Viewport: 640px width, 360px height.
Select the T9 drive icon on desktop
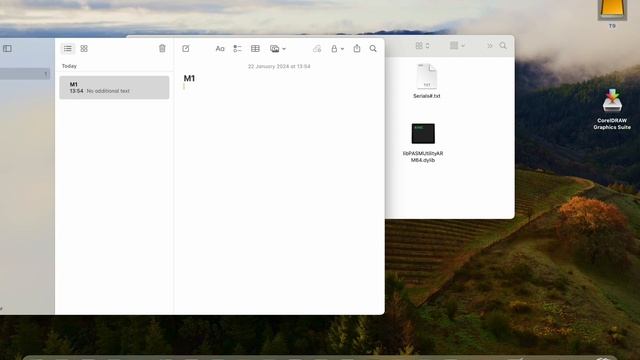(x=612, y=14)
